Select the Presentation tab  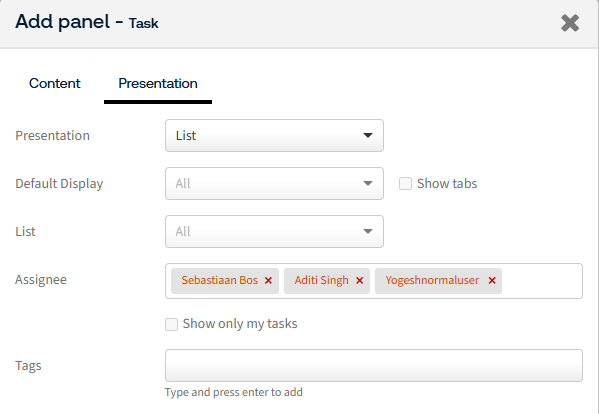point(158,83)
